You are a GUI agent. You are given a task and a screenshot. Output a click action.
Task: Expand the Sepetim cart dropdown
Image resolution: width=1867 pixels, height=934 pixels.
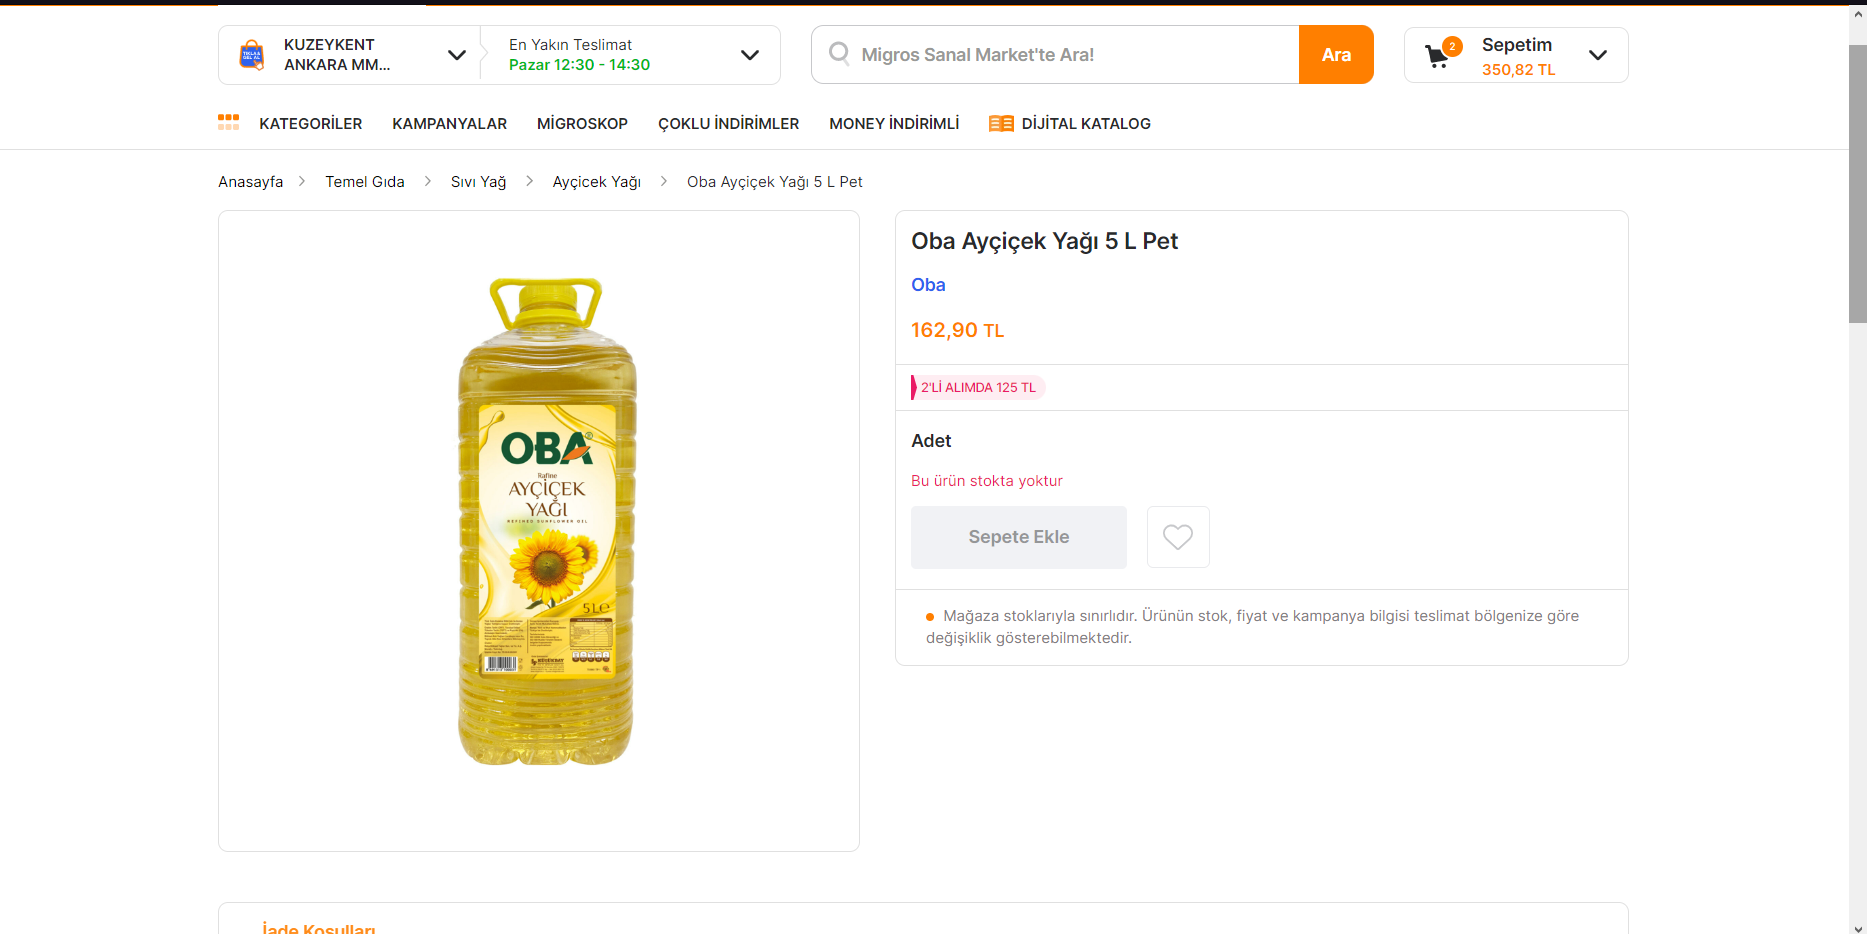coord(1598,55)
